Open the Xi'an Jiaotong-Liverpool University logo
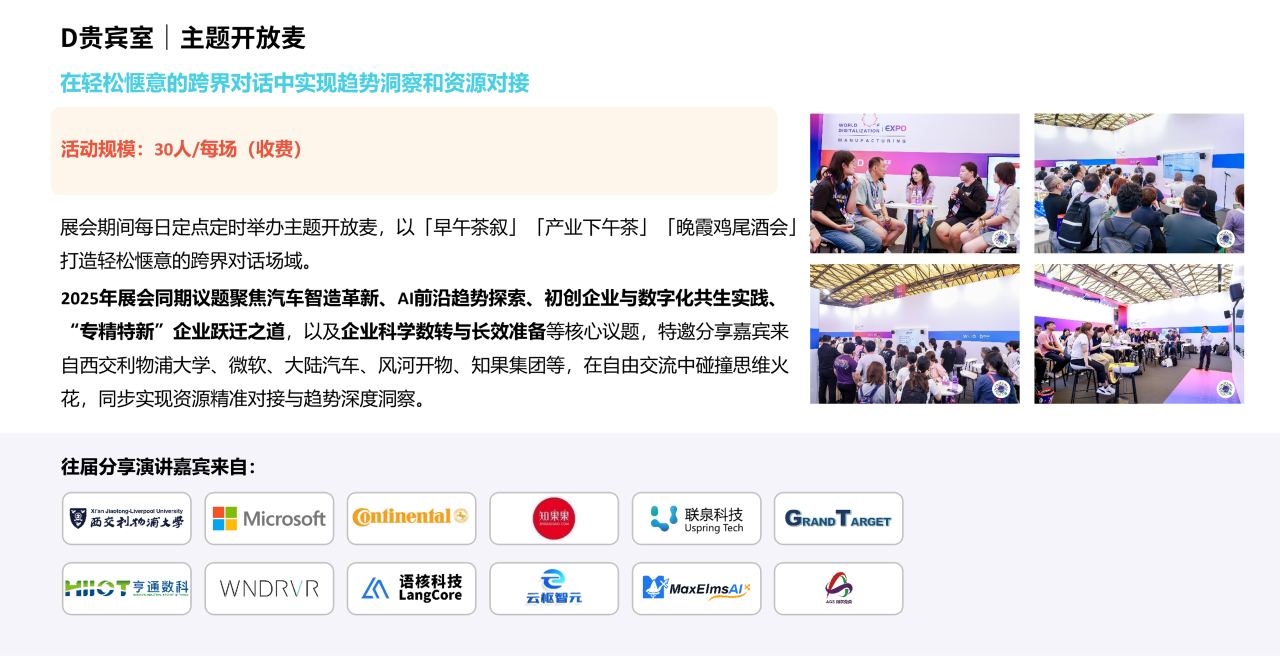The width and height of the screenshot is (1280, 671). pos(127,518)
